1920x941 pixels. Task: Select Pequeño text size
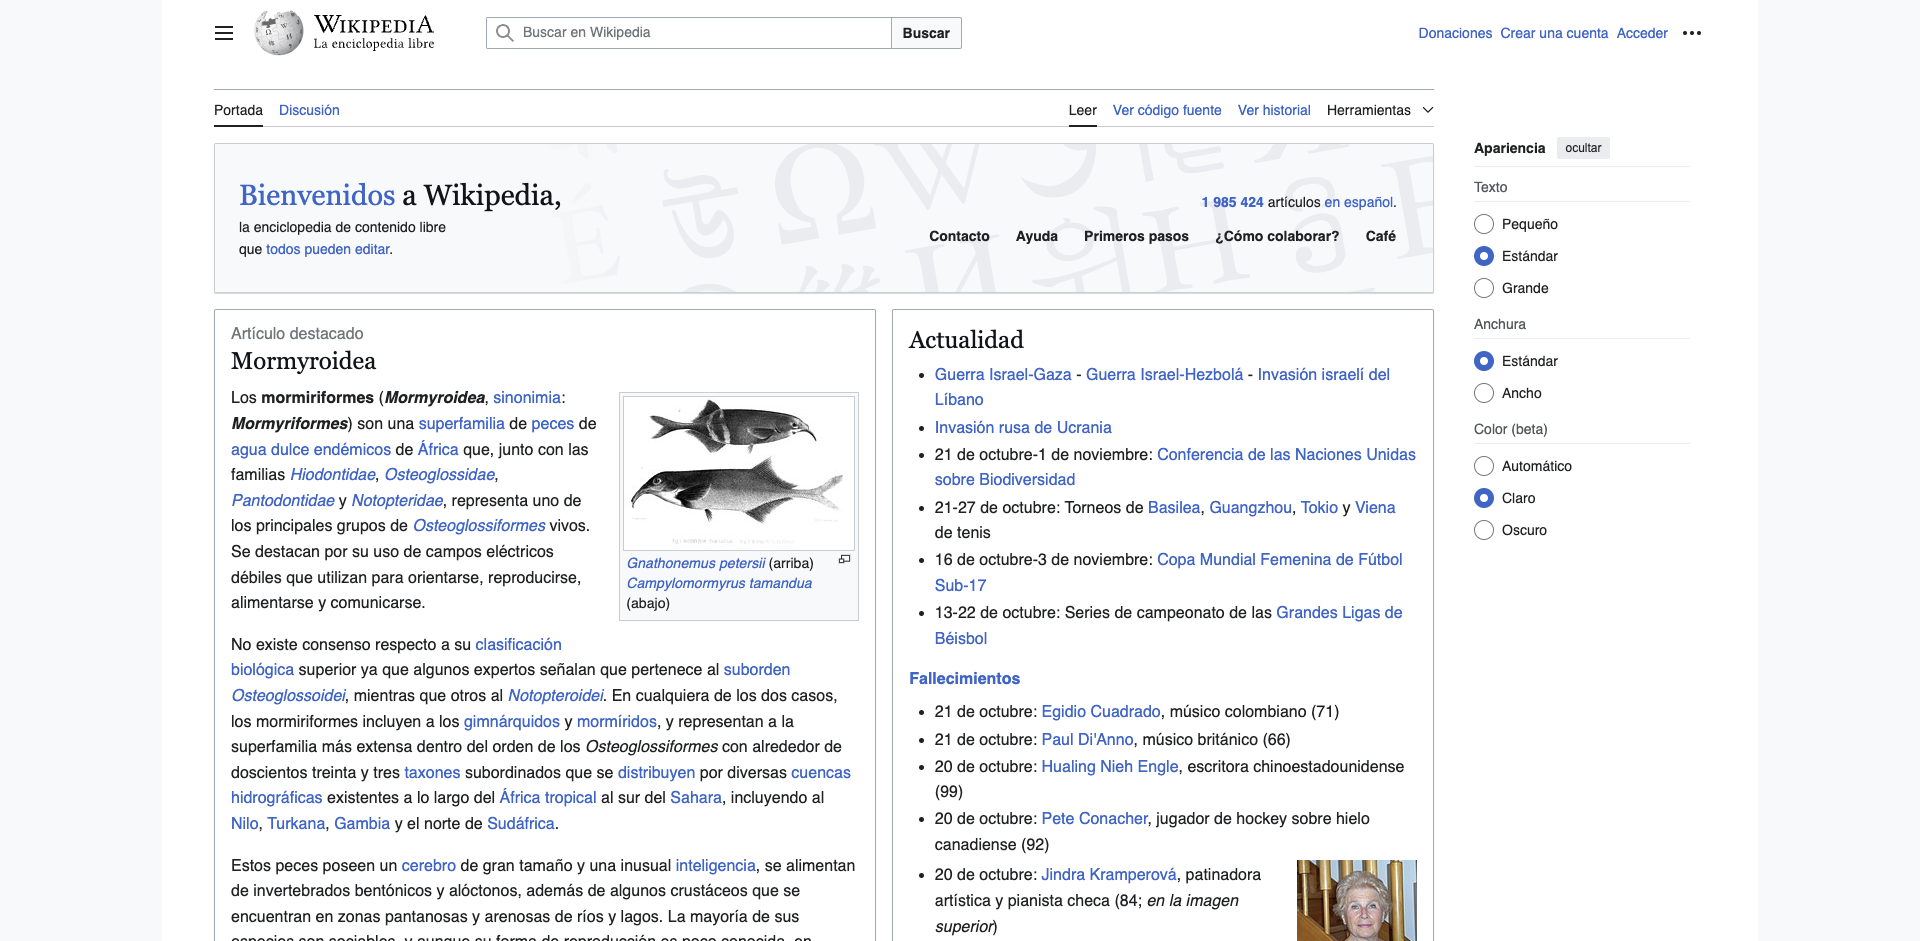[x=1484, y=224]
